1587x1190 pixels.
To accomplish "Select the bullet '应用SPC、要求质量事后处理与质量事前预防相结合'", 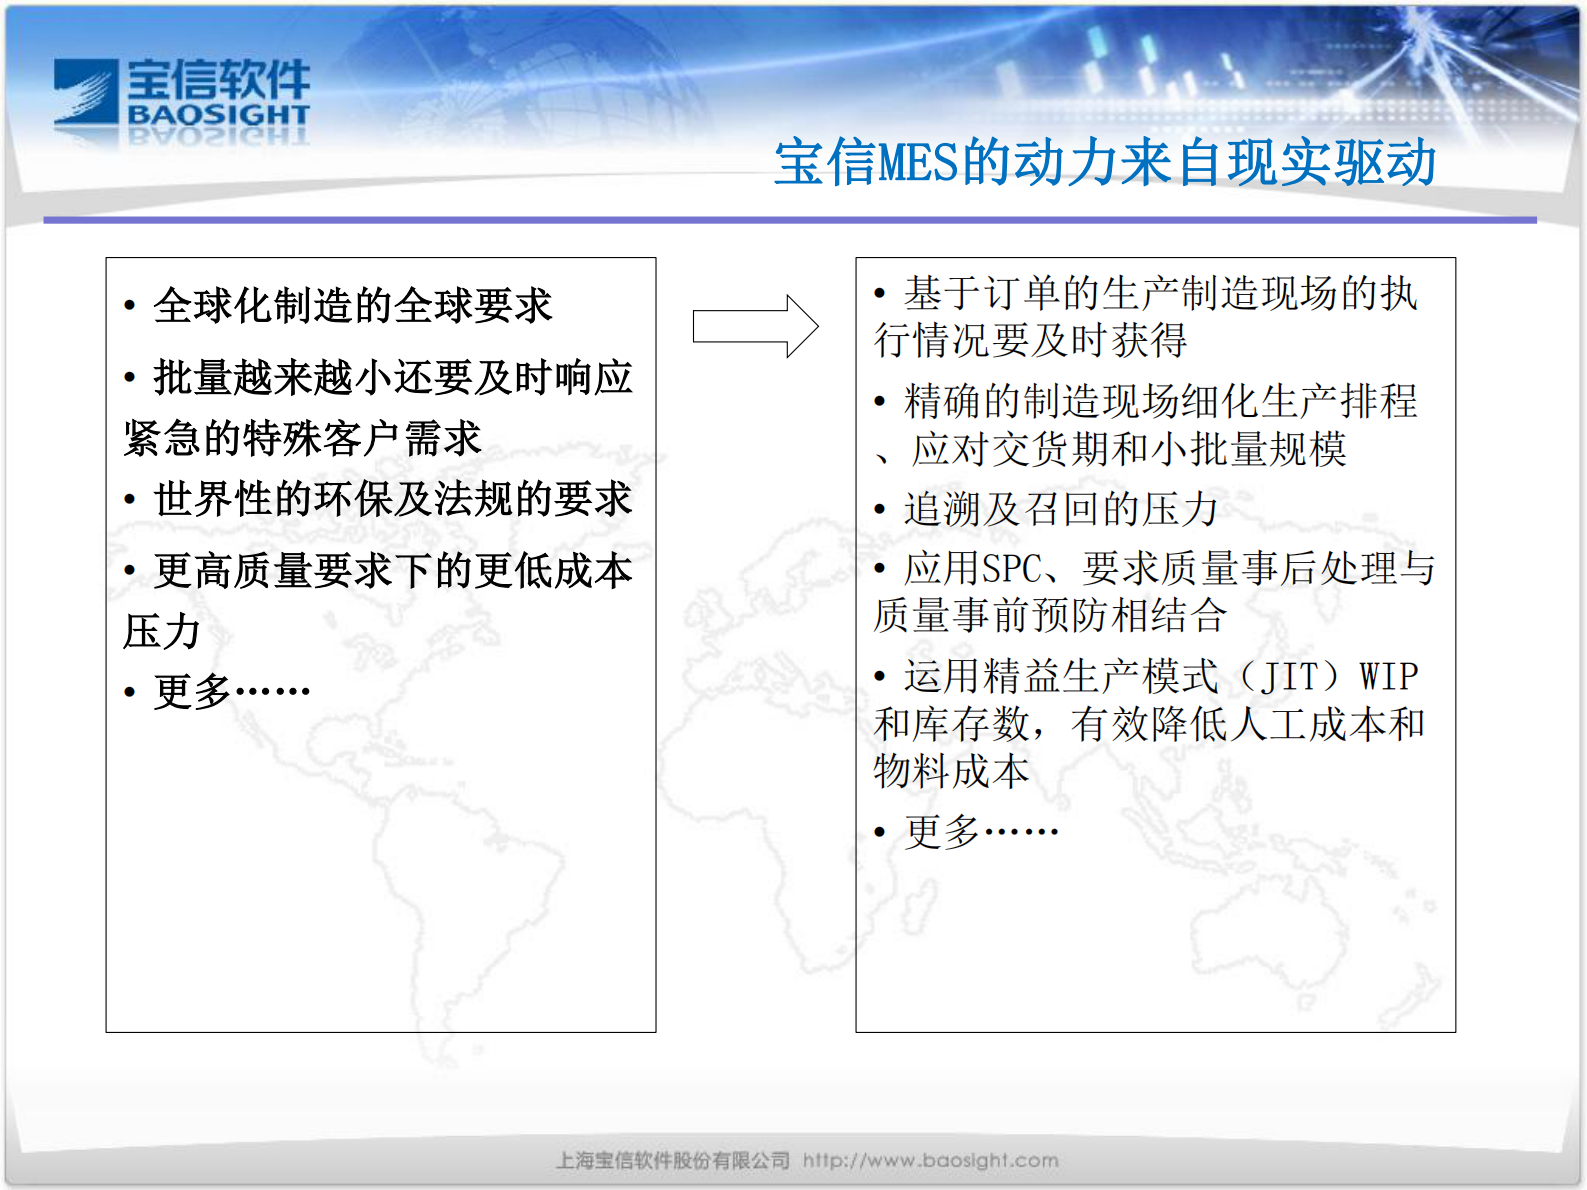I will pyautogui.click(x=1154, y=591).
